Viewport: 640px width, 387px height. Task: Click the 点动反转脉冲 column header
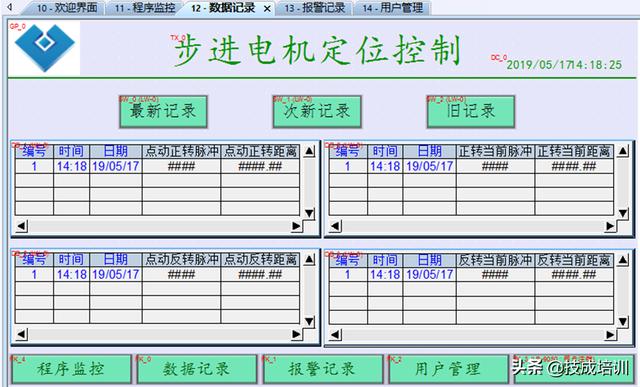click(182, 260)
